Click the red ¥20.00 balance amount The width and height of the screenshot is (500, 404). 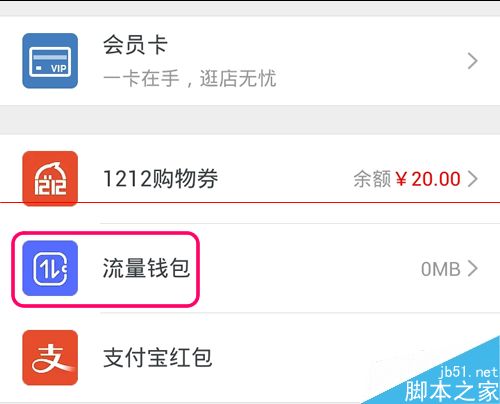pyautogui.click(x=428, y=179)
